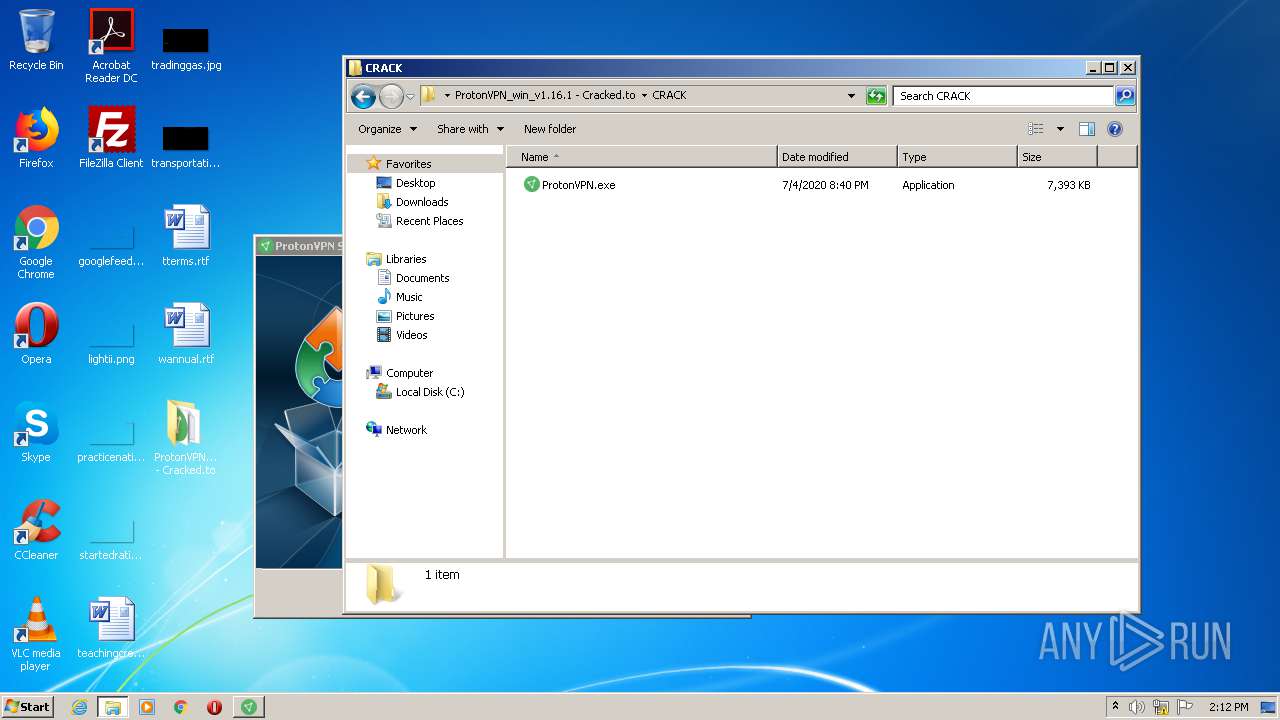Open Windows Media Player taskbar icon
Image resolution: width=1280 pixels, height=720 pixels.
147,707
